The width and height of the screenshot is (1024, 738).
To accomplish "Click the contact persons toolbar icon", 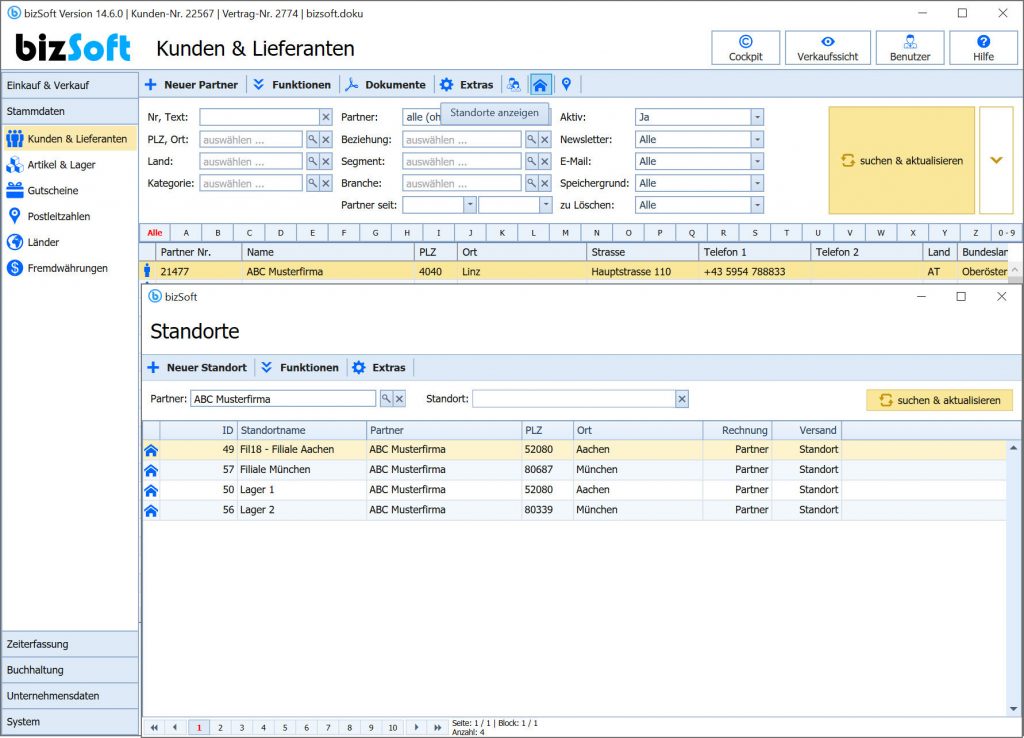I will 515,84.
